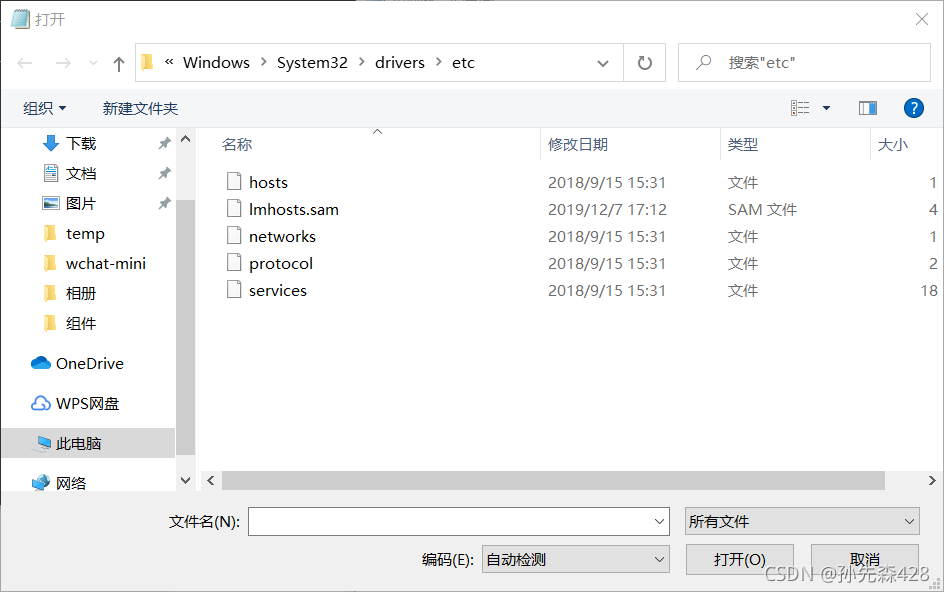The width and height of the screenshot is (944, 592).
Task: Click pin icon next to 下载
Action: (164, 143)
